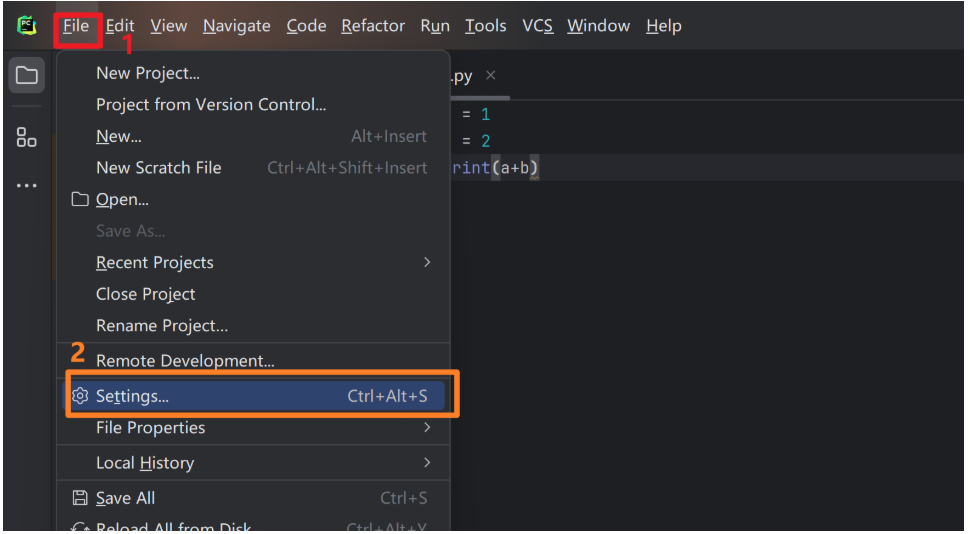The image size is (970, 534).
Task: Open the Structure tool window icon
Action: [27, 137]
